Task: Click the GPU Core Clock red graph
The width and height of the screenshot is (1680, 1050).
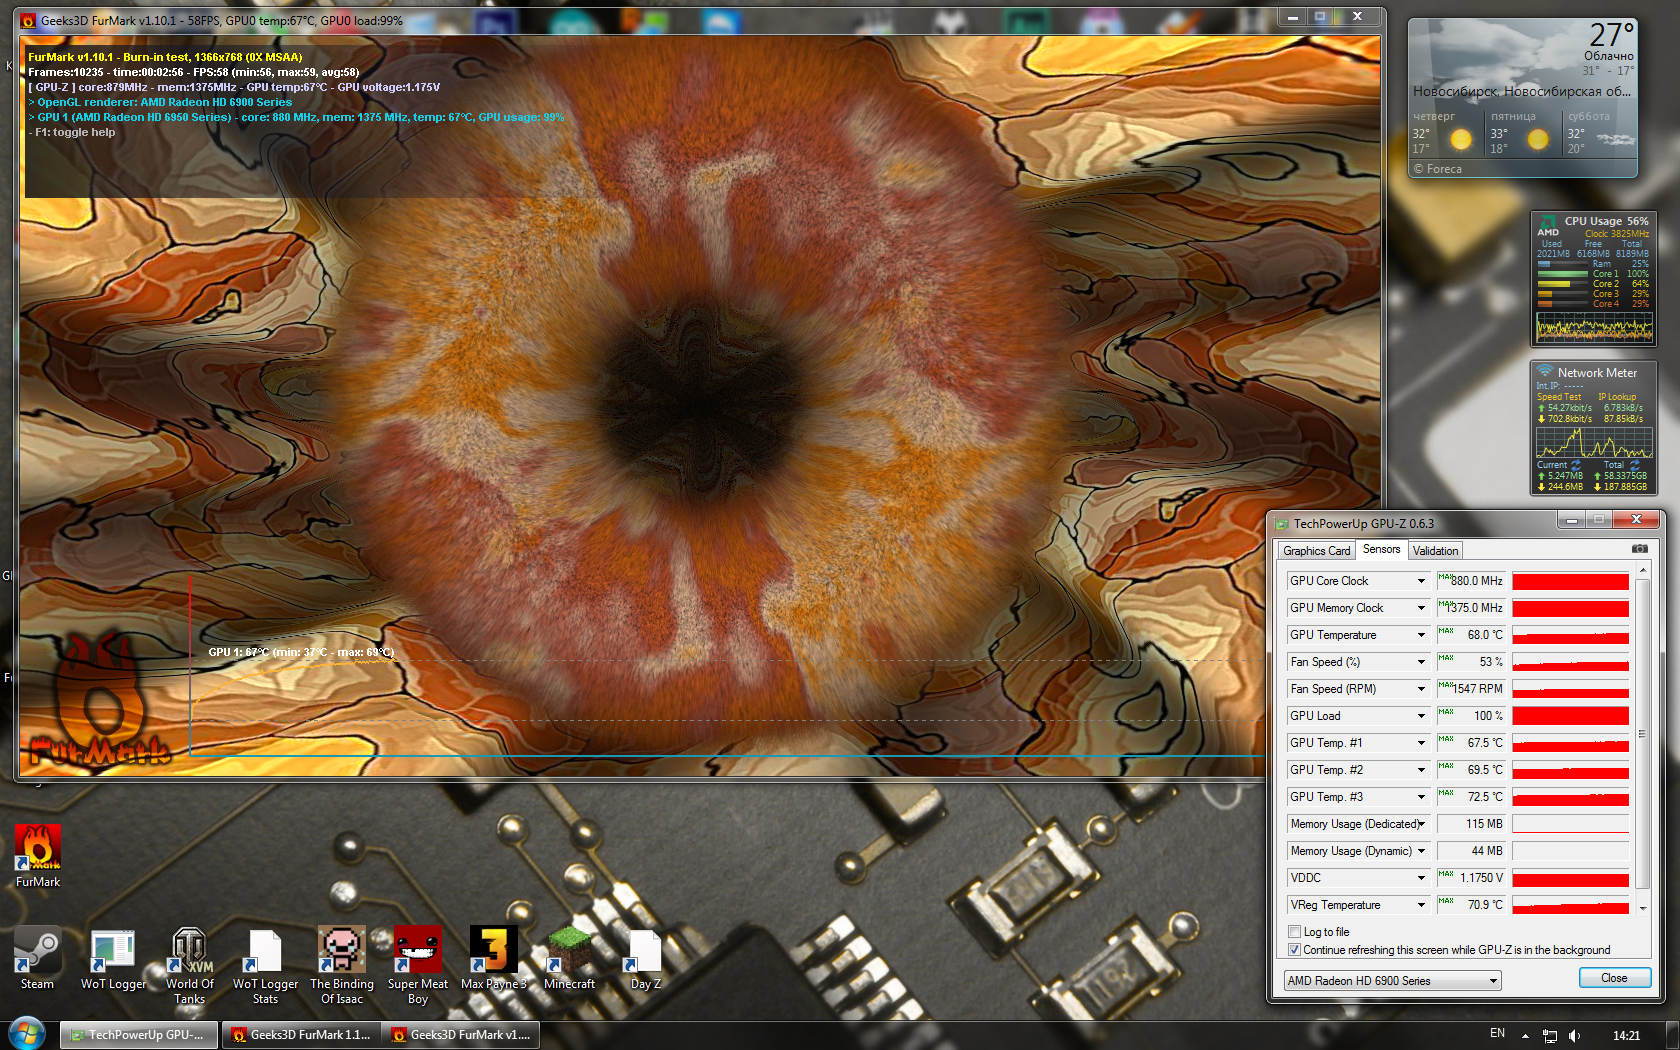Action: click(x=1570, y=581)
